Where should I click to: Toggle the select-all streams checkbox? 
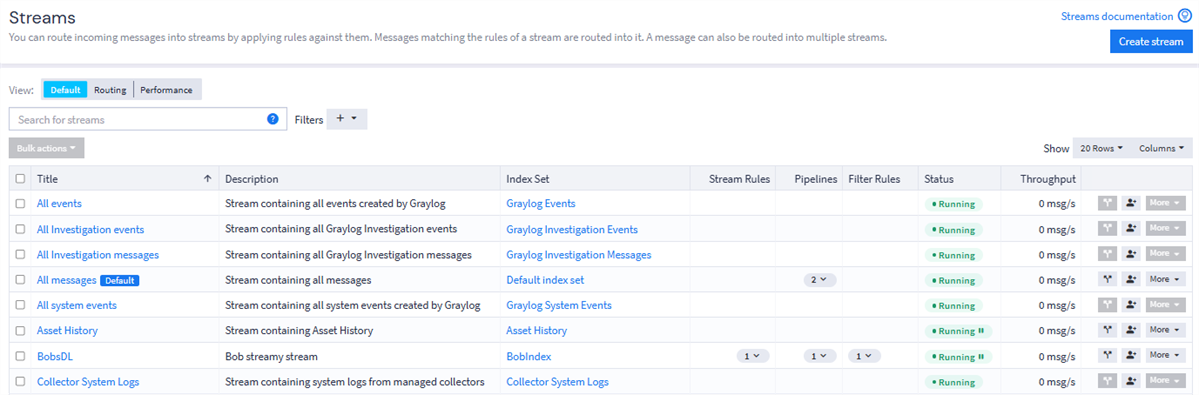21,179
